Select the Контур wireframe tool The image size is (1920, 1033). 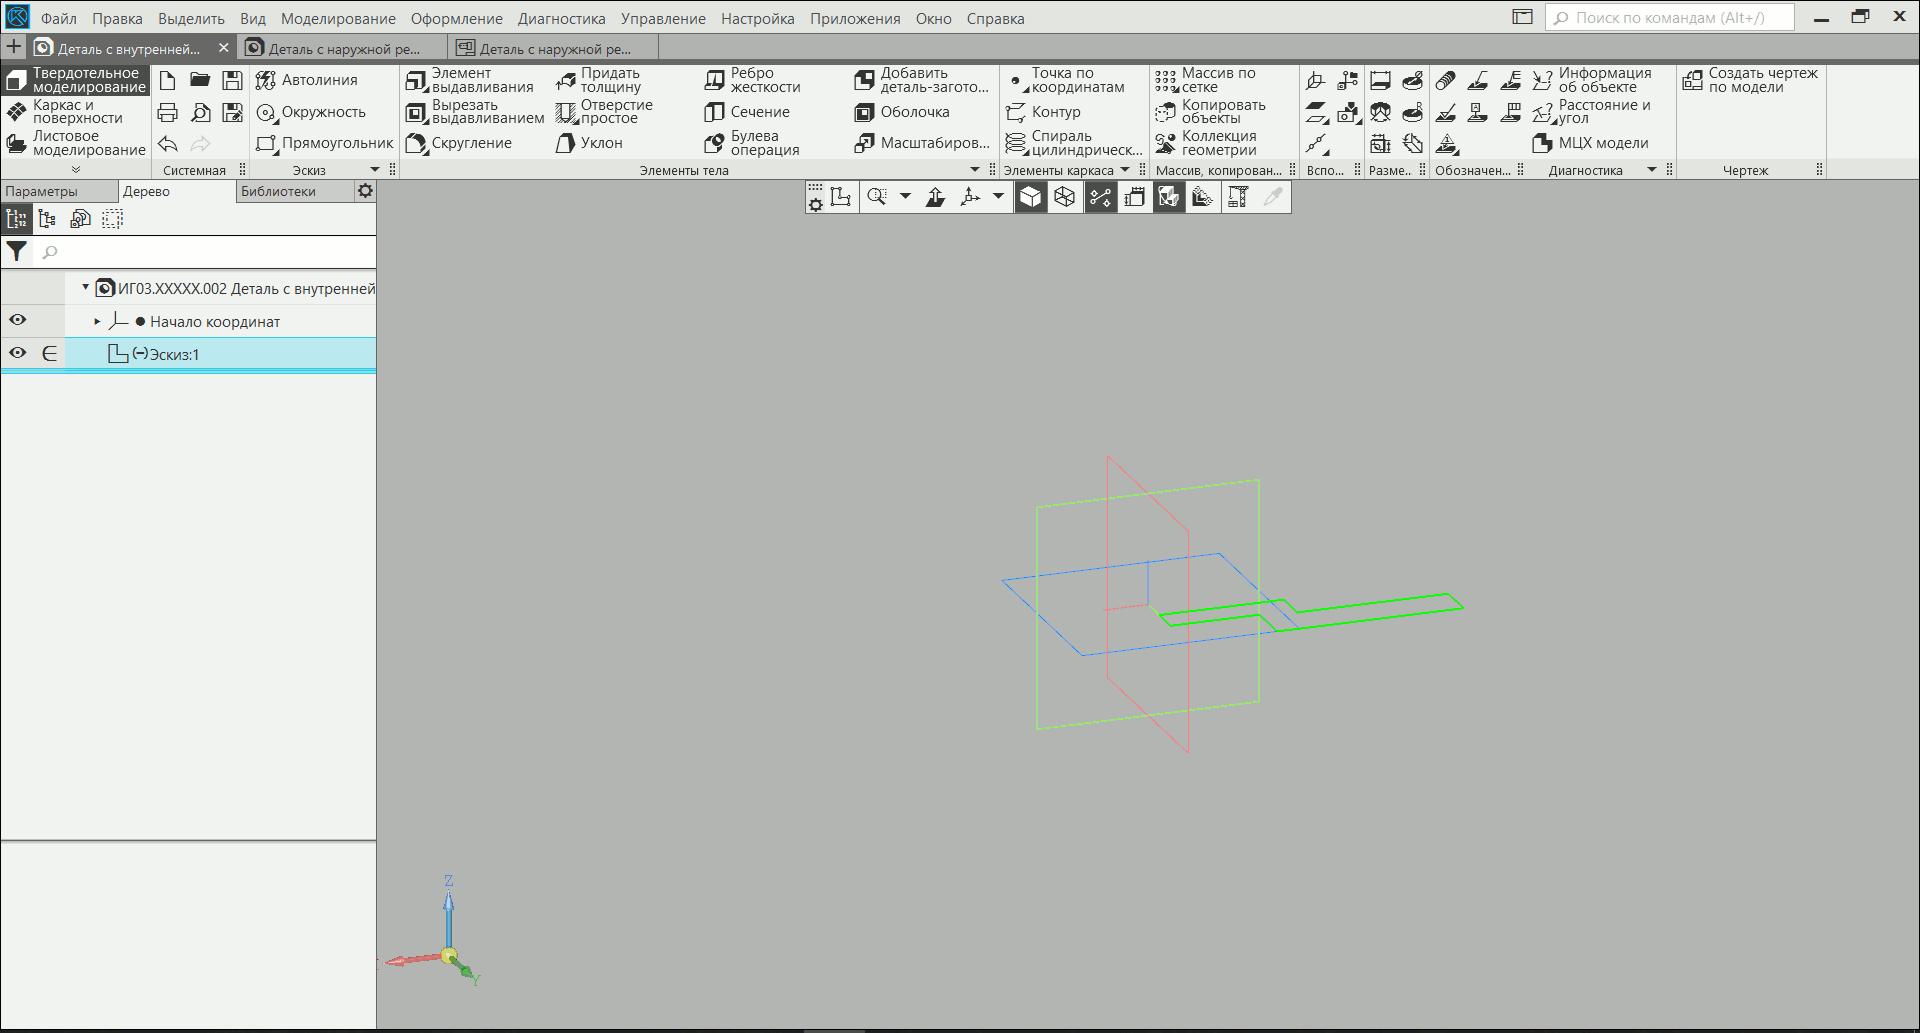pos(1043,112)
